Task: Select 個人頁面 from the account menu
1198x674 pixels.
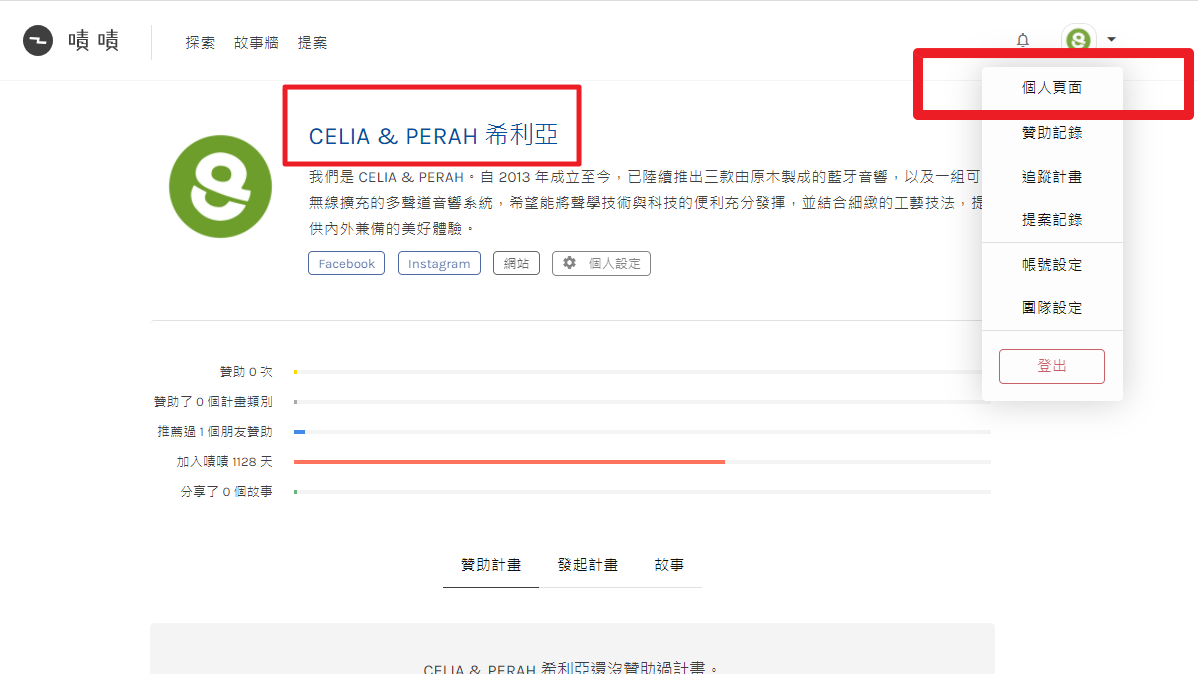Action: [x=1052, y=88]
